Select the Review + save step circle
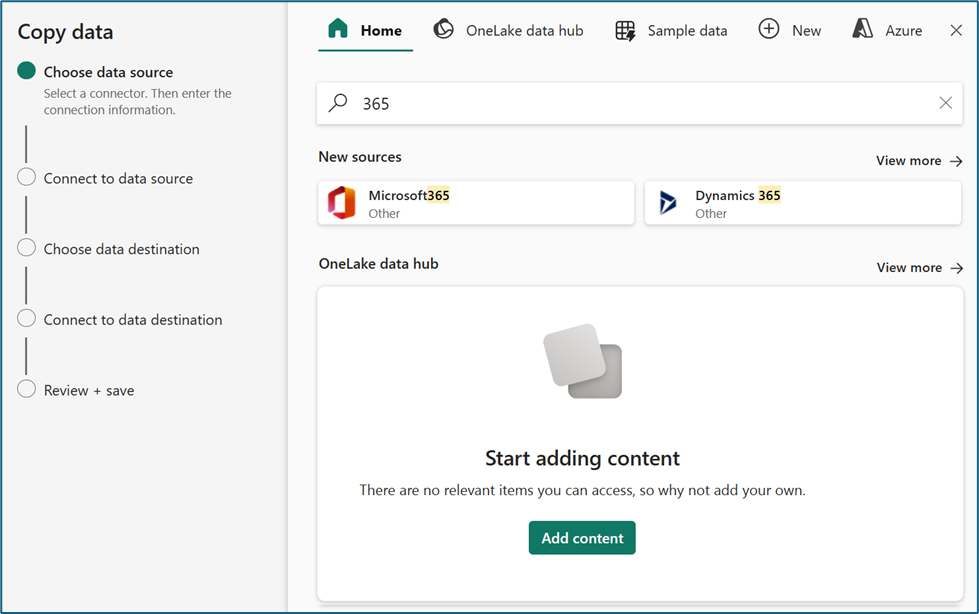979x614 pixels. coord(26,389)
